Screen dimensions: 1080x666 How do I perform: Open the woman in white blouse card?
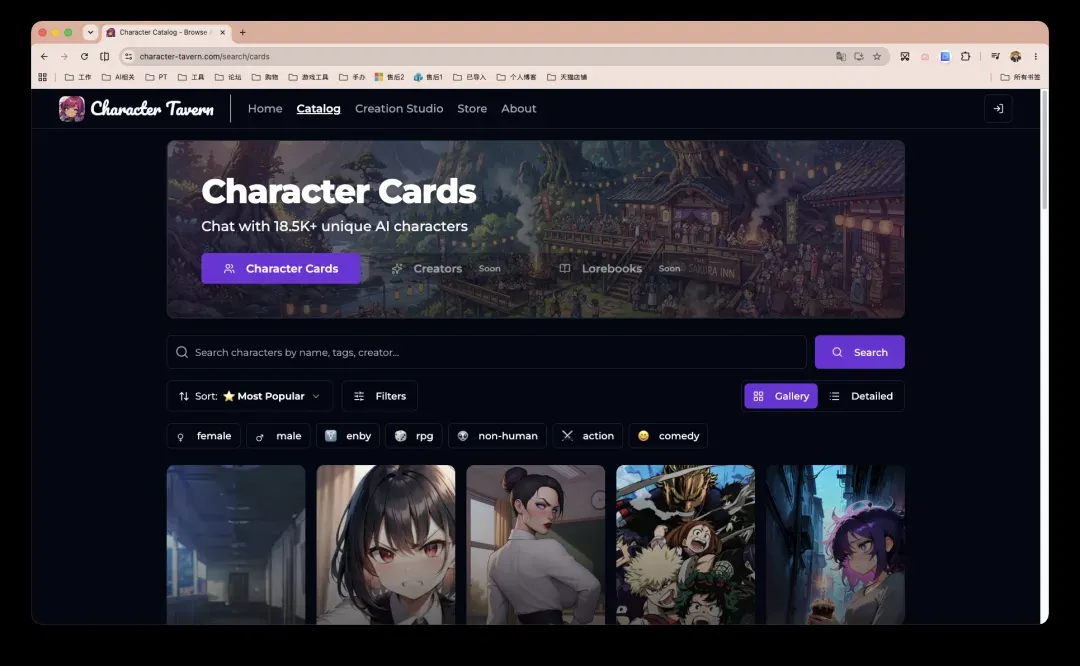[x=535, y=545]
